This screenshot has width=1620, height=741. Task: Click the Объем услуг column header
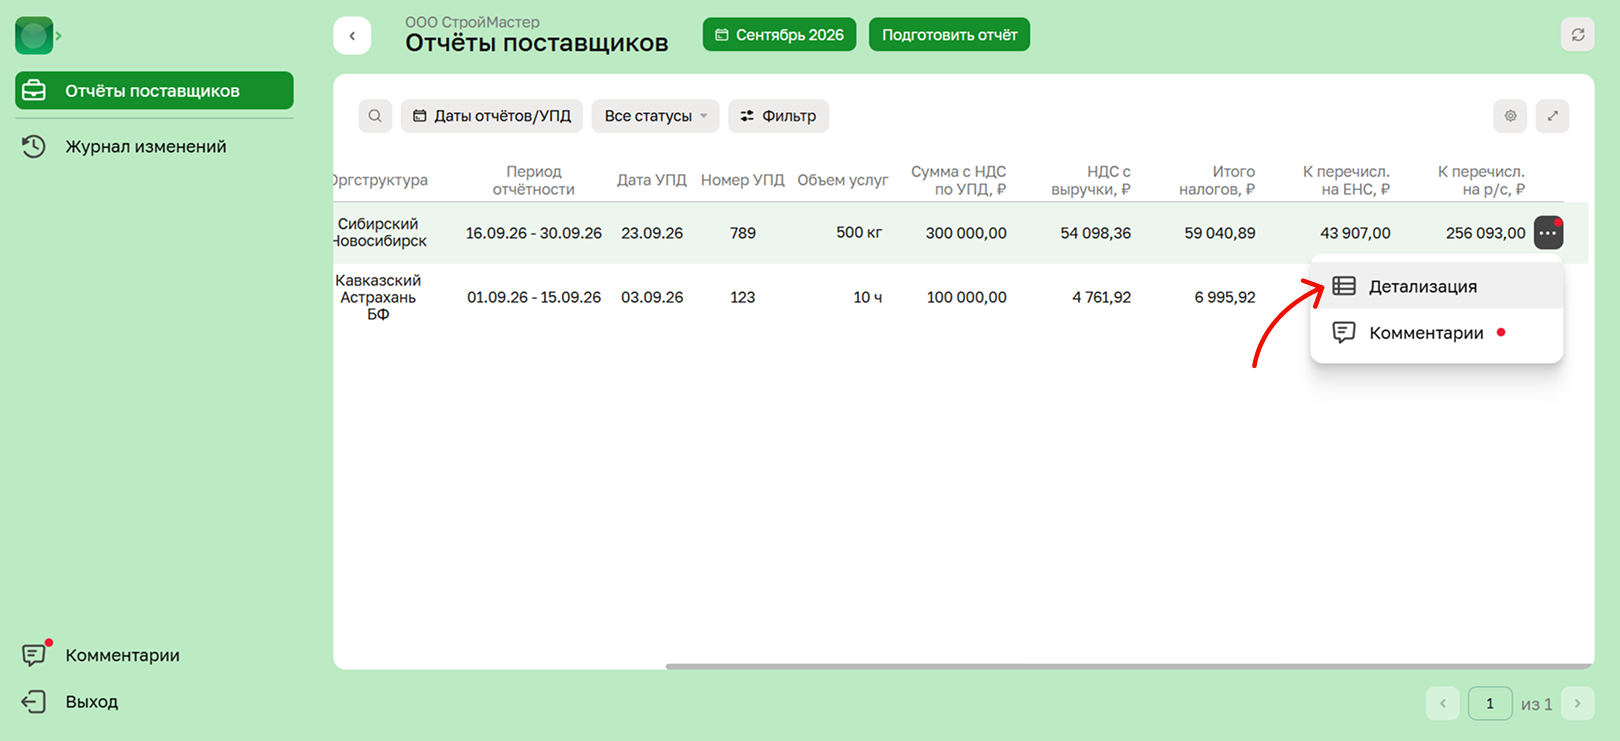[842, 180]
